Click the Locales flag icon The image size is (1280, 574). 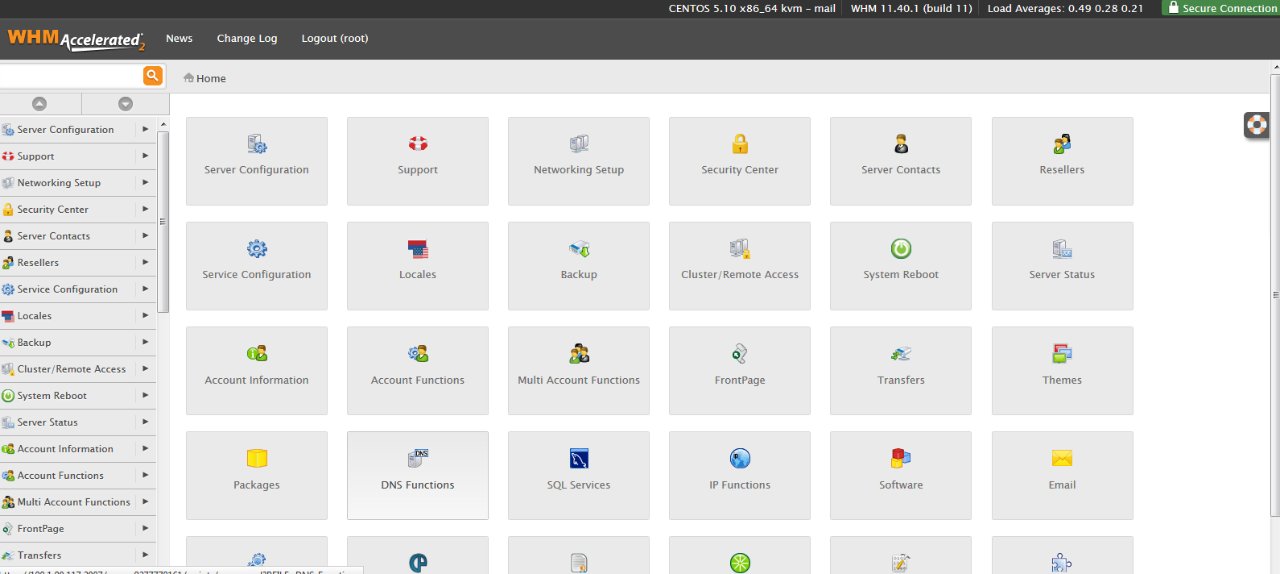(x=418, y=249)
